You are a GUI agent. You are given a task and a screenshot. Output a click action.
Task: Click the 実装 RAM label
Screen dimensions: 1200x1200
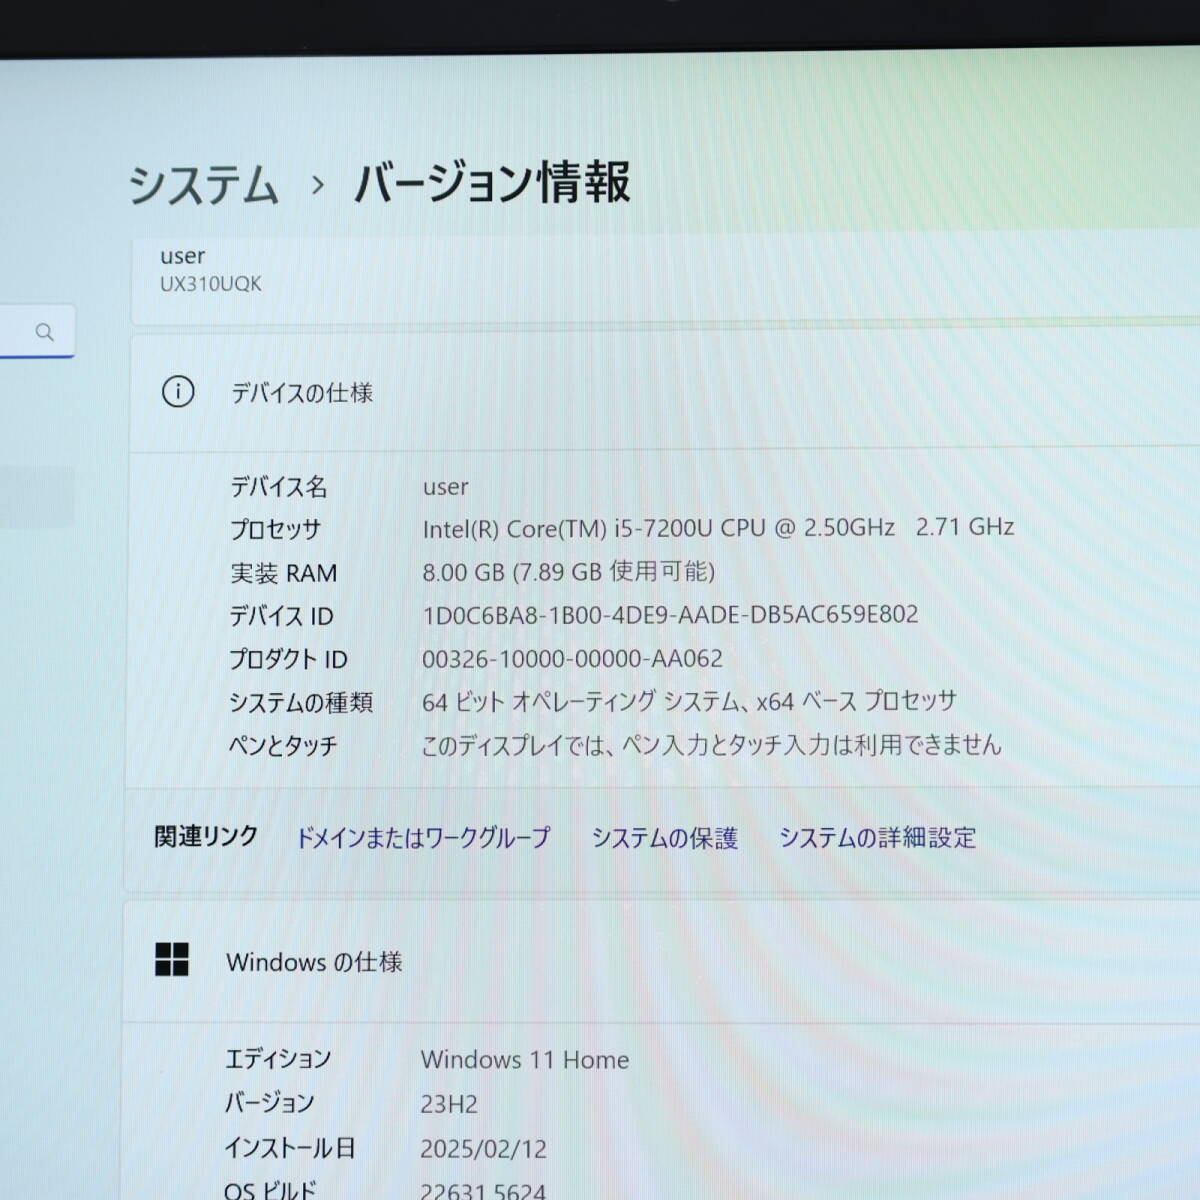coord(283,573)
